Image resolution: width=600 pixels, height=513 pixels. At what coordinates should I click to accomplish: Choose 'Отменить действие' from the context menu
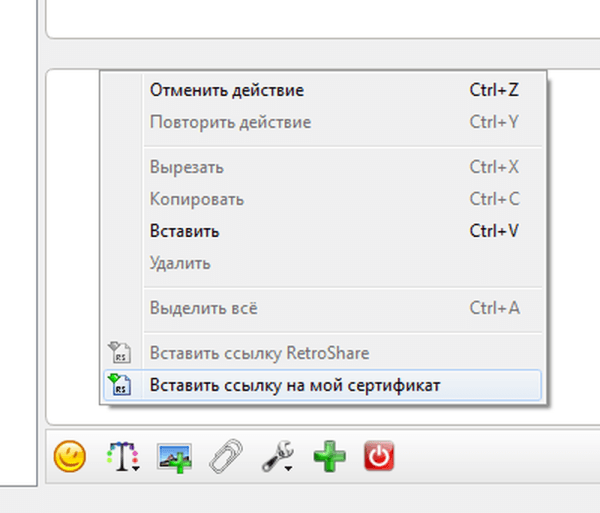pyautogui.click(x=226, y=90)
